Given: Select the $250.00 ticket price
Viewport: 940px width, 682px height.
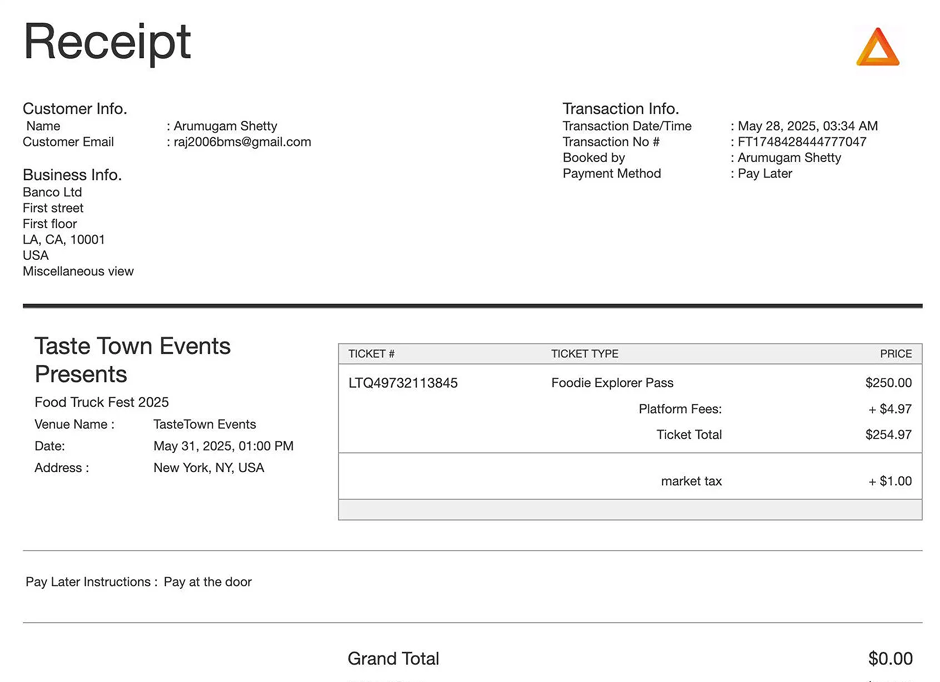Looking at the screenshot, I should click(888, 383).
